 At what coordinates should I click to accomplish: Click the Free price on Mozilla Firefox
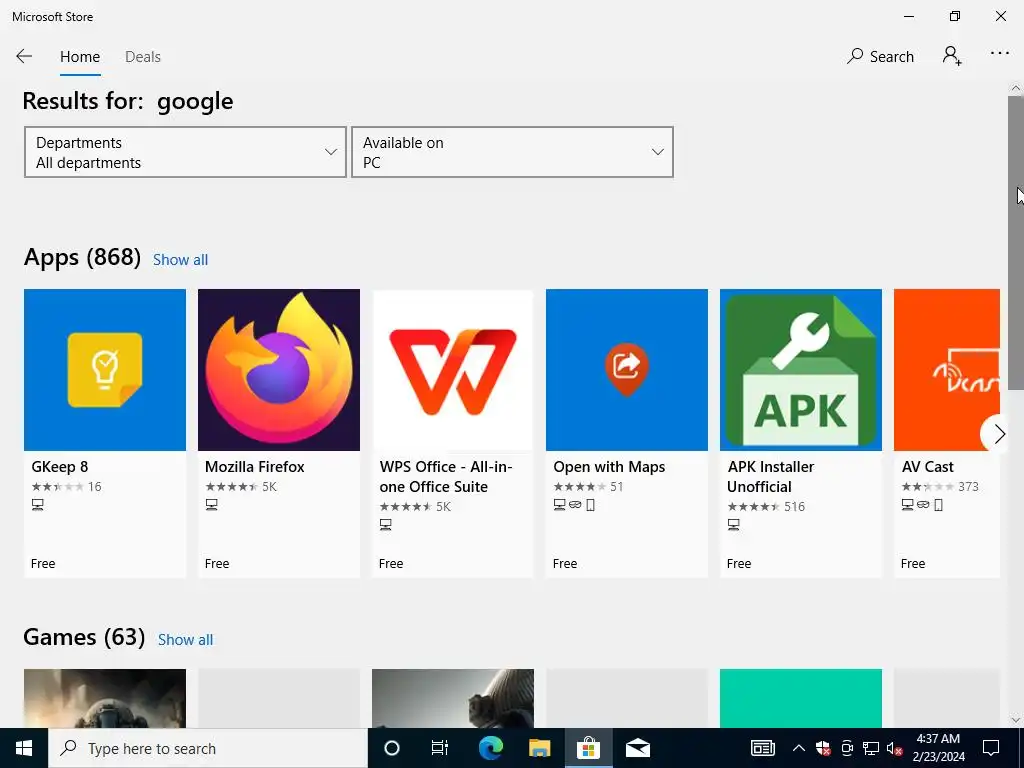(x=217, y=564)
